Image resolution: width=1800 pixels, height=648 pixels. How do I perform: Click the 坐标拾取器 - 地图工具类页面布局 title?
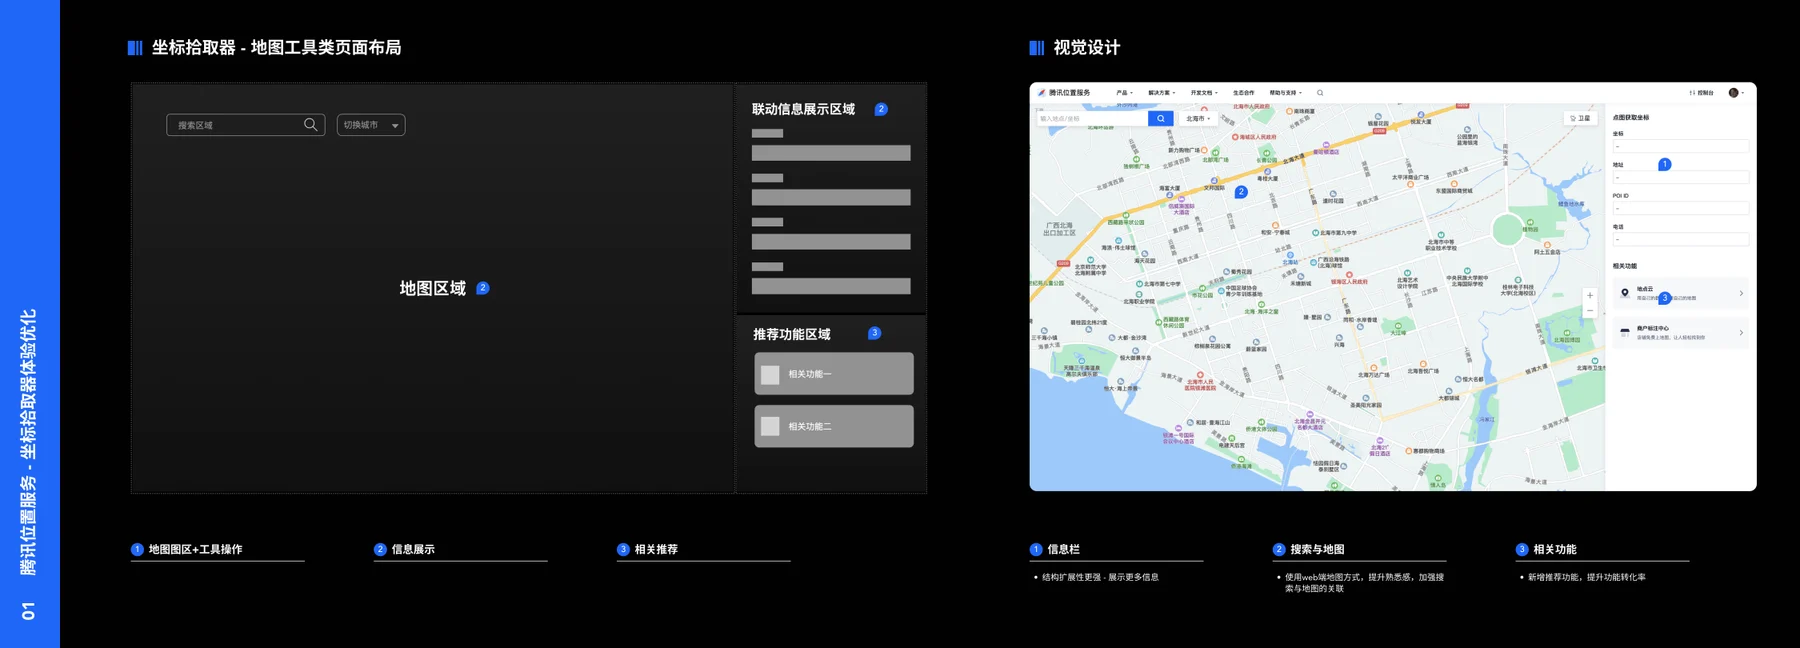[x=276, y=47]
